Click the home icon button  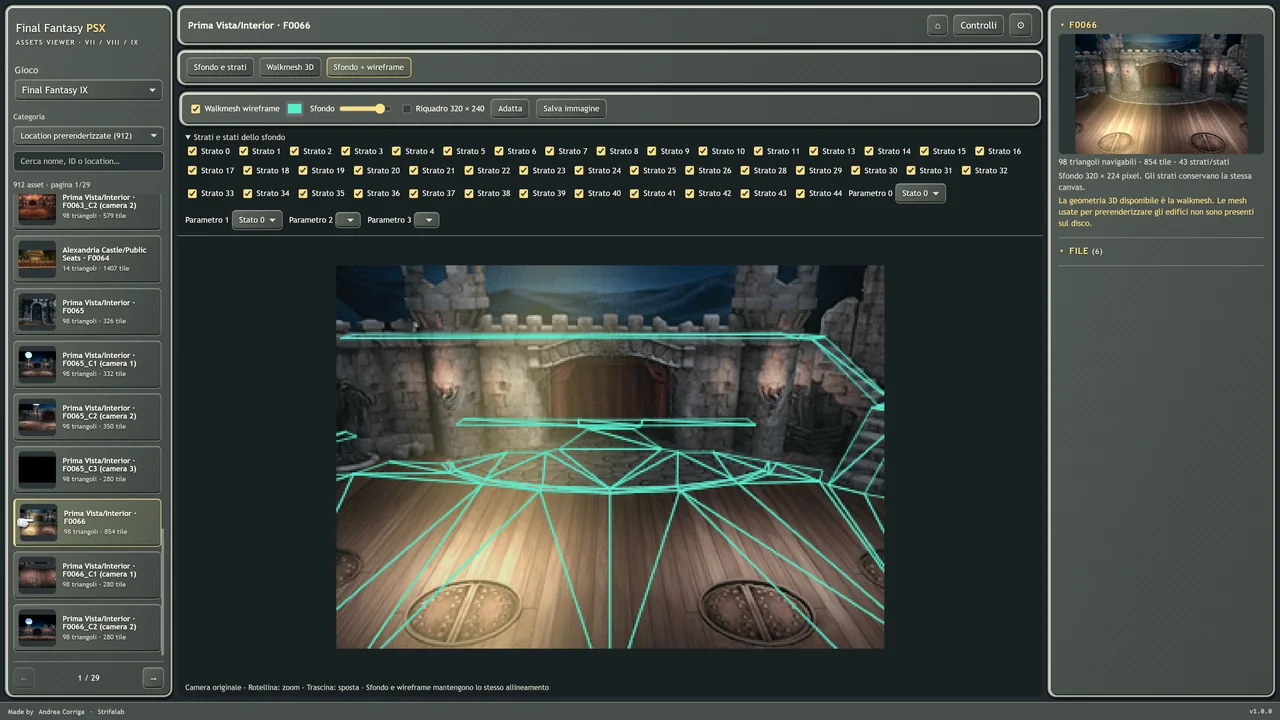[x=937, y=26]
